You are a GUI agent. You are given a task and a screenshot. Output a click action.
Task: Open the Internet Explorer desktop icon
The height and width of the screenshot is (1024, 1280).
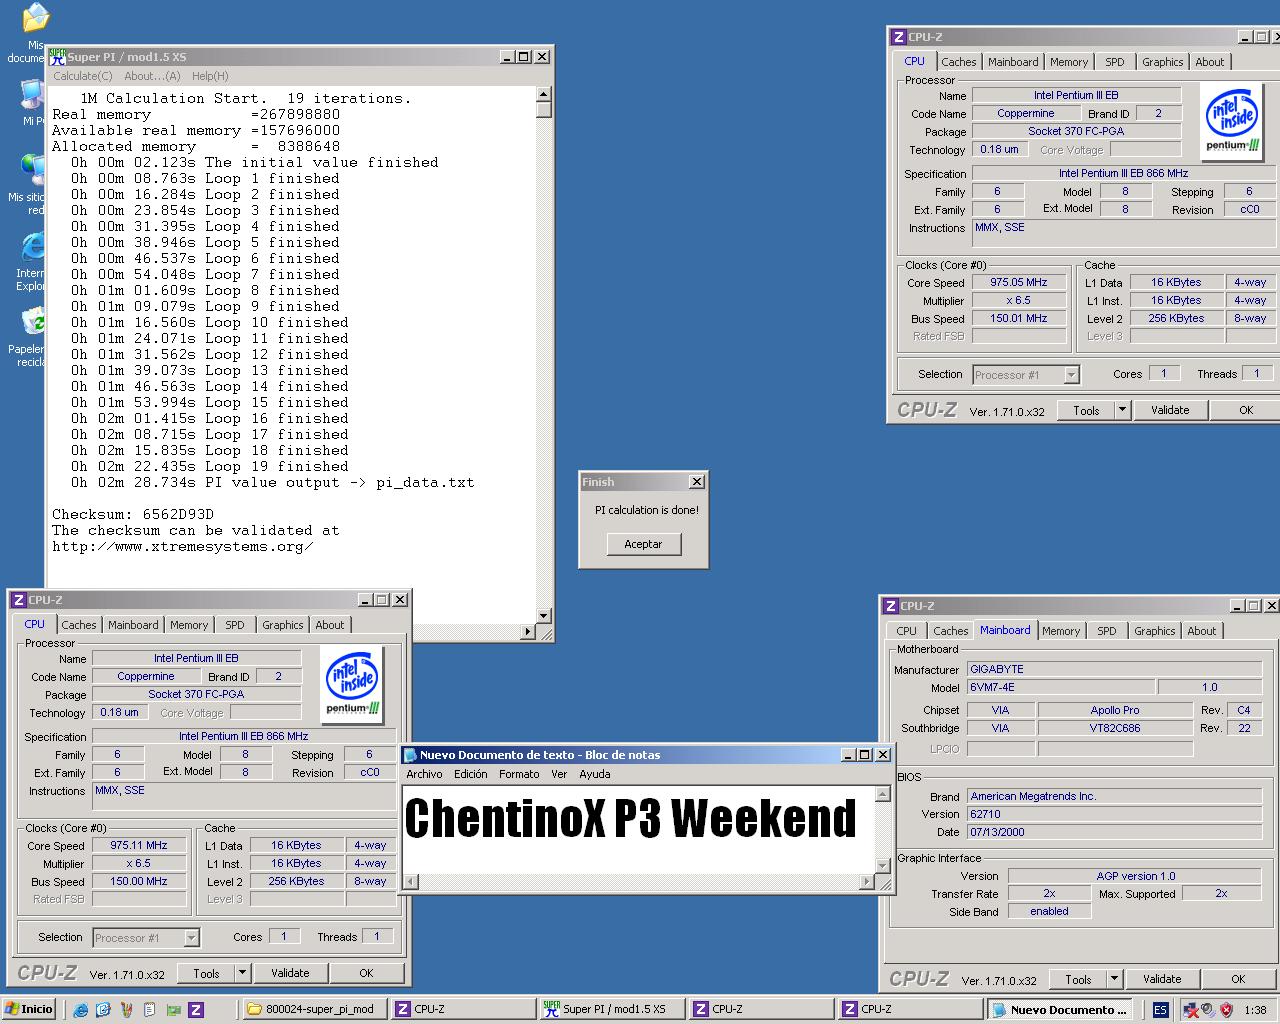click(x=32, y=248)
